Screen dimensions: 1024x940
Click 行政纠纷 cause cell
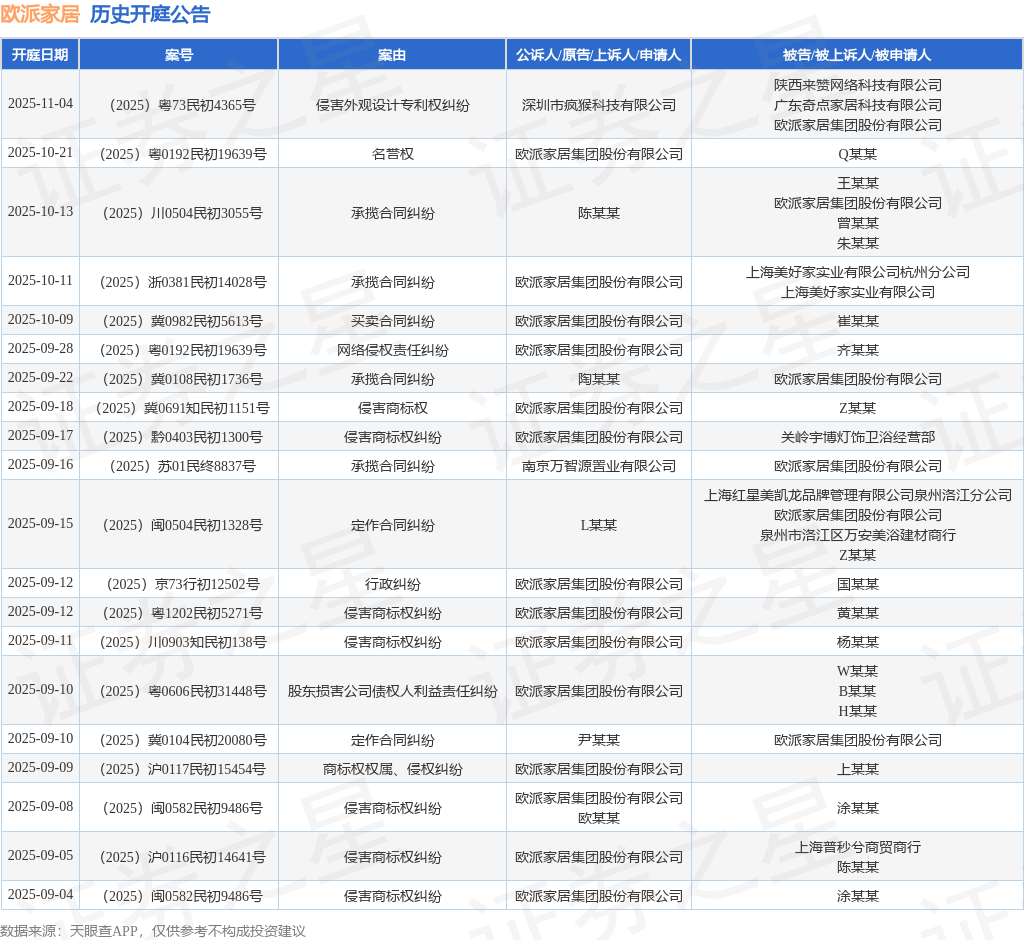[x=392, y=584]
